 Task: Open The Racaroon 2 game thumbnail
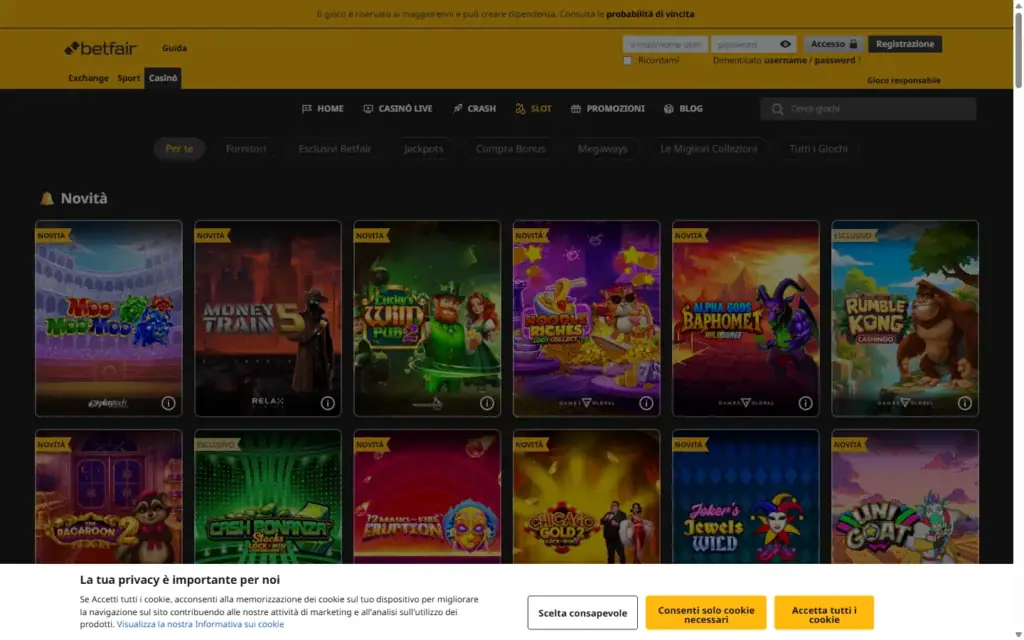click(x=108, y=497)
